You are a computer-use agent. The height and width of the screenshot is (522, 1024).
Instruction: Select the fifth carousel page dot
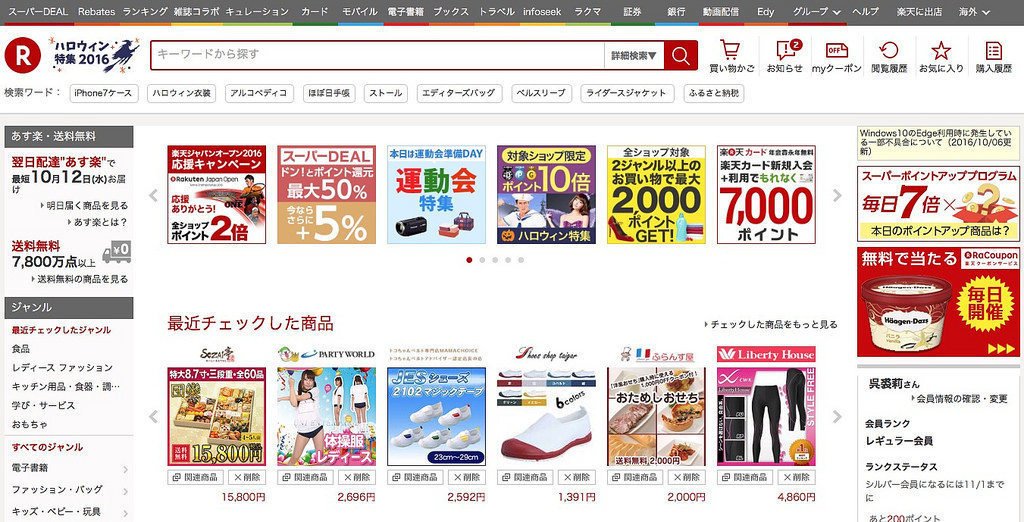pos(521,260)
